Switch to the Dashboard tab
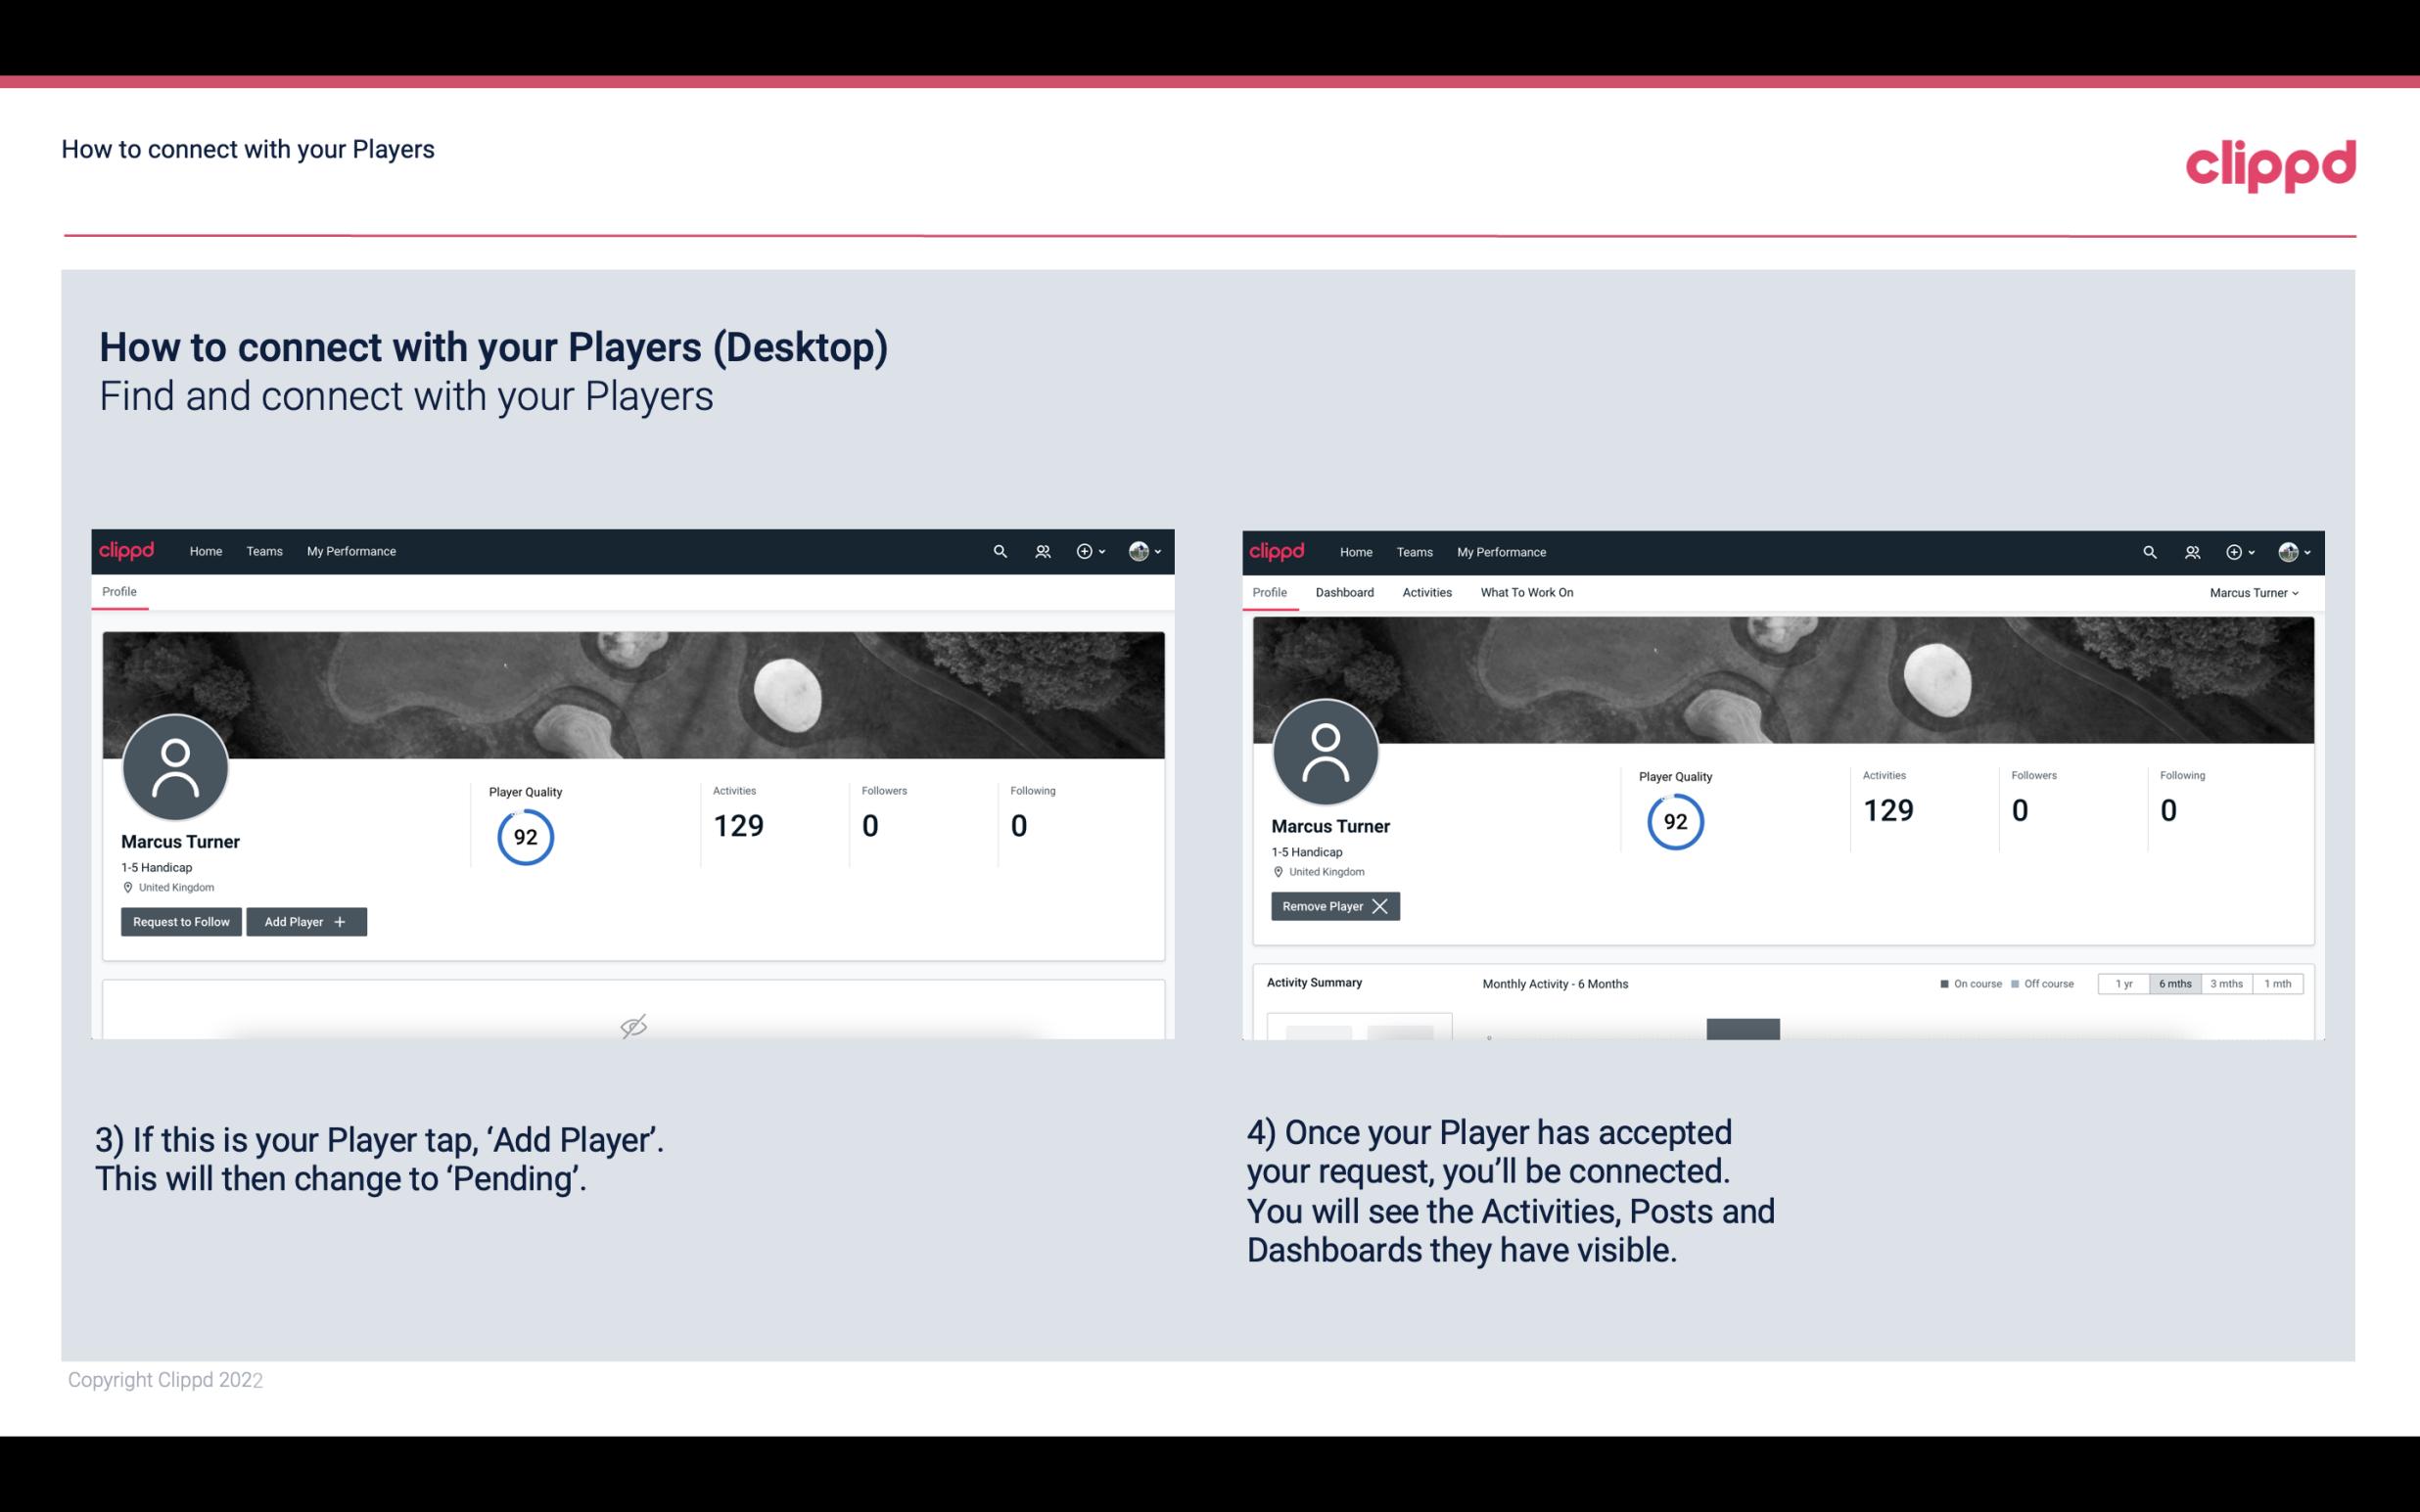This screenshot has height=1512, width=2420. point(1347,592)
